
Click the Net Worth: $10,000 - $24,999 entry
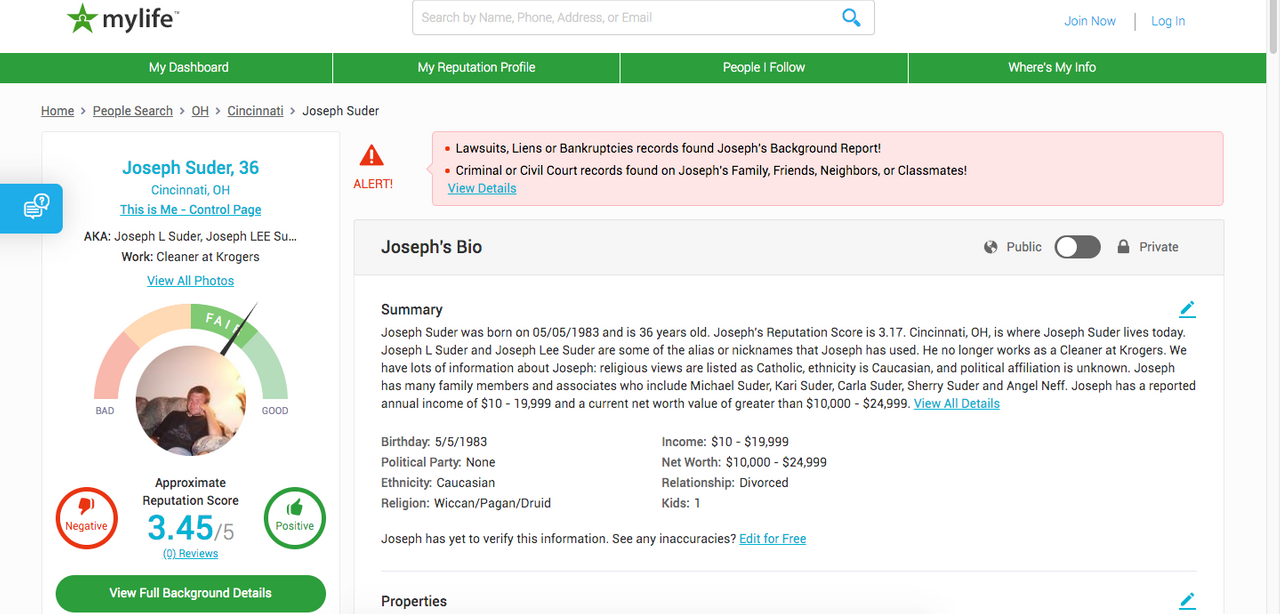[x=744, y=462]
